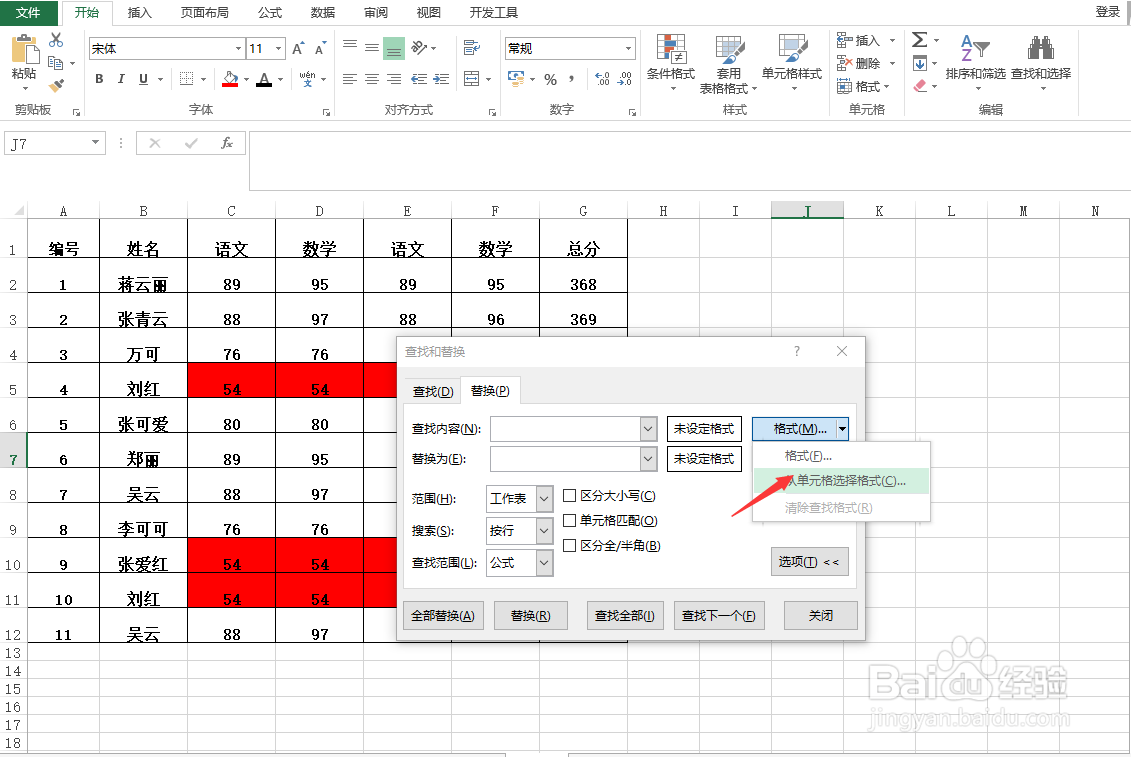This screenshot has width=1131, height=757.
Task: Check the 区分大小写 checkbox
Action: pyautogui.click(x=569, y=496)
